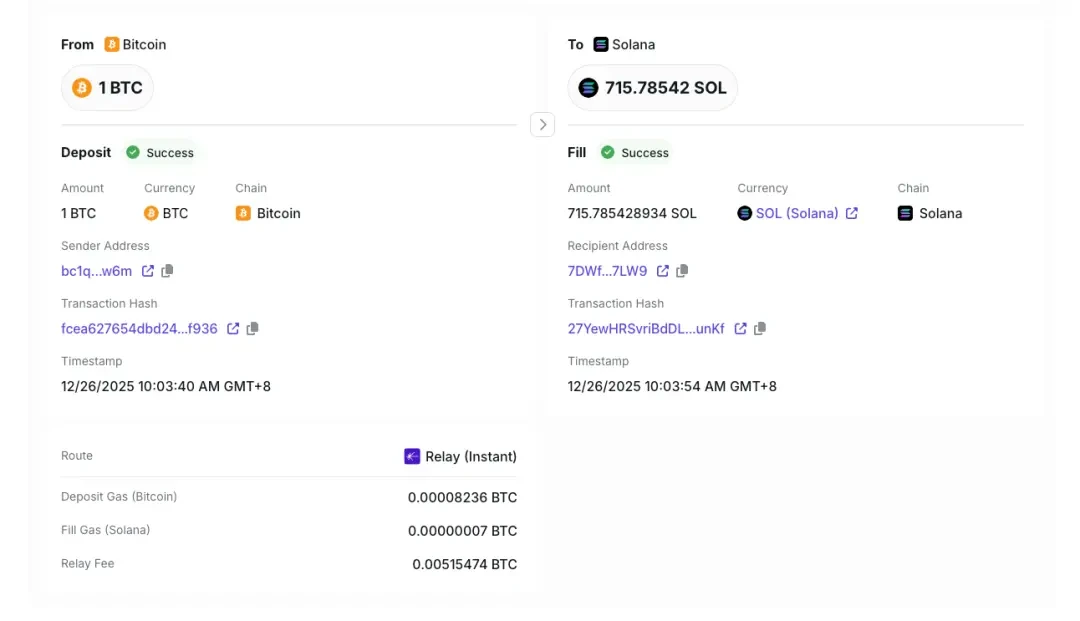Open the bc1q...w6m sender address link
1080x621 pixels.
pyautogui.click(x=97, y=271)
